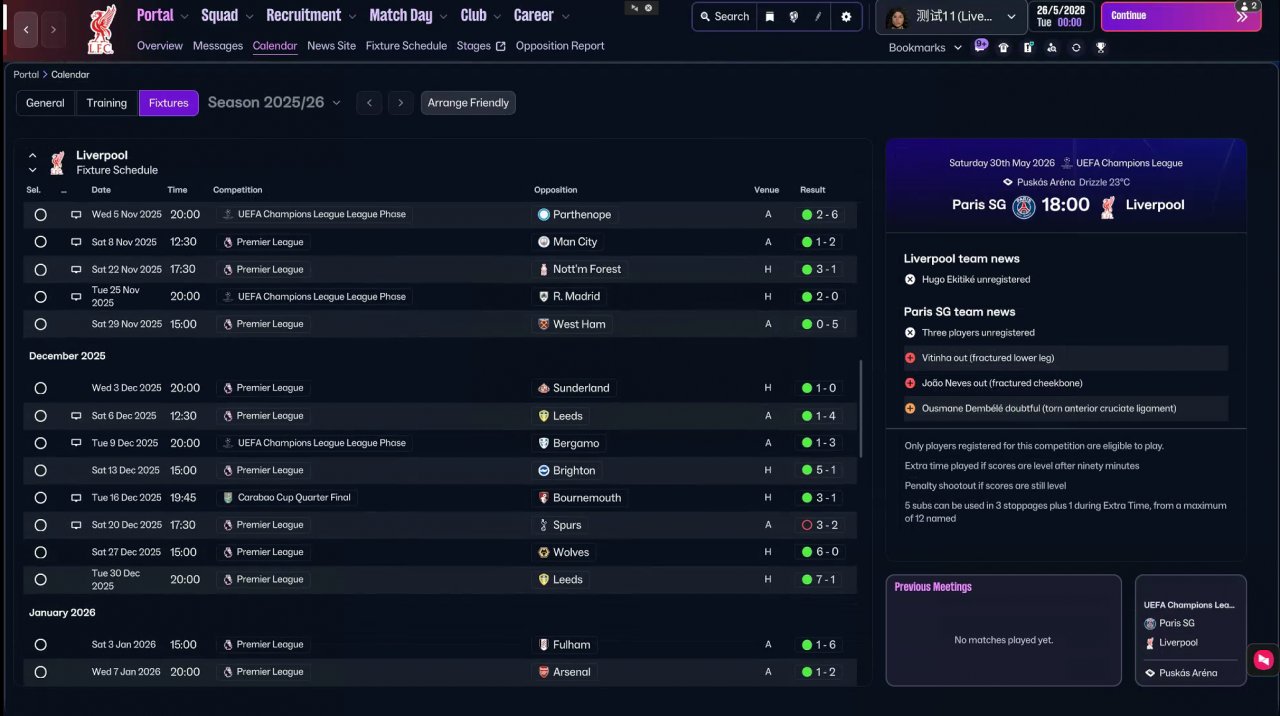1280x716 pixels.
Task: Click the Search field in top bar
Action: pos(723,17)
